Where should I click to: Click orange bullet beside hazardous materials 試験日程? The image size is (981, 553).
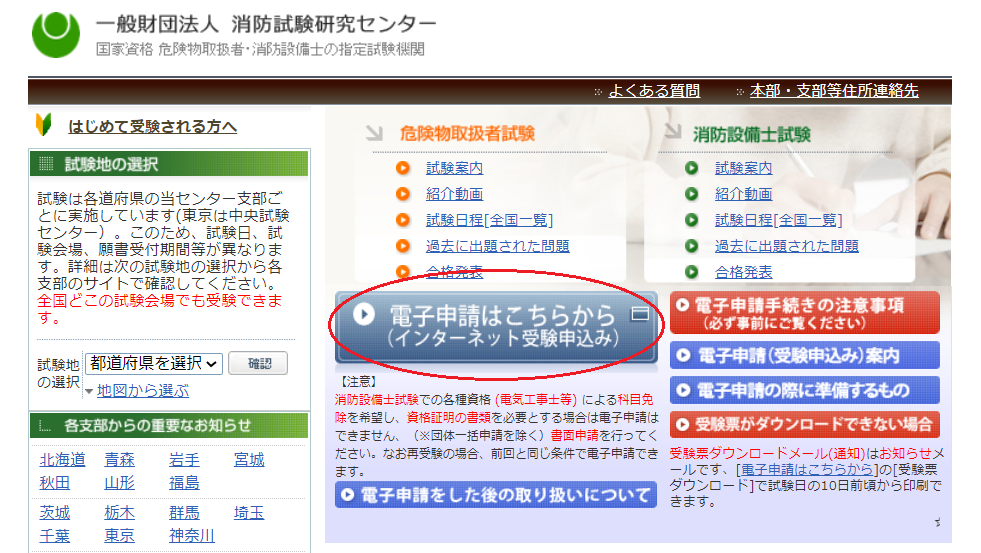[403, 220]
